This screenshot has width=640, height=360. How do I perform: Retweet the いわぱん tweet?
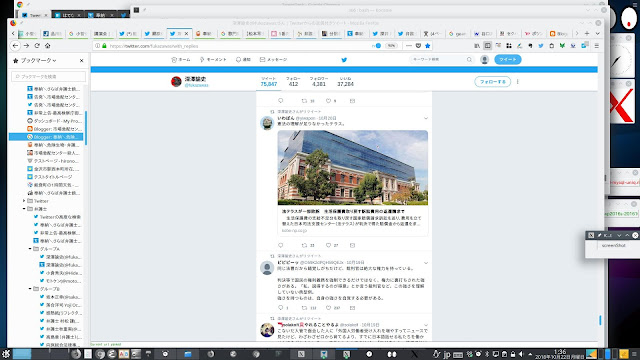304,245
